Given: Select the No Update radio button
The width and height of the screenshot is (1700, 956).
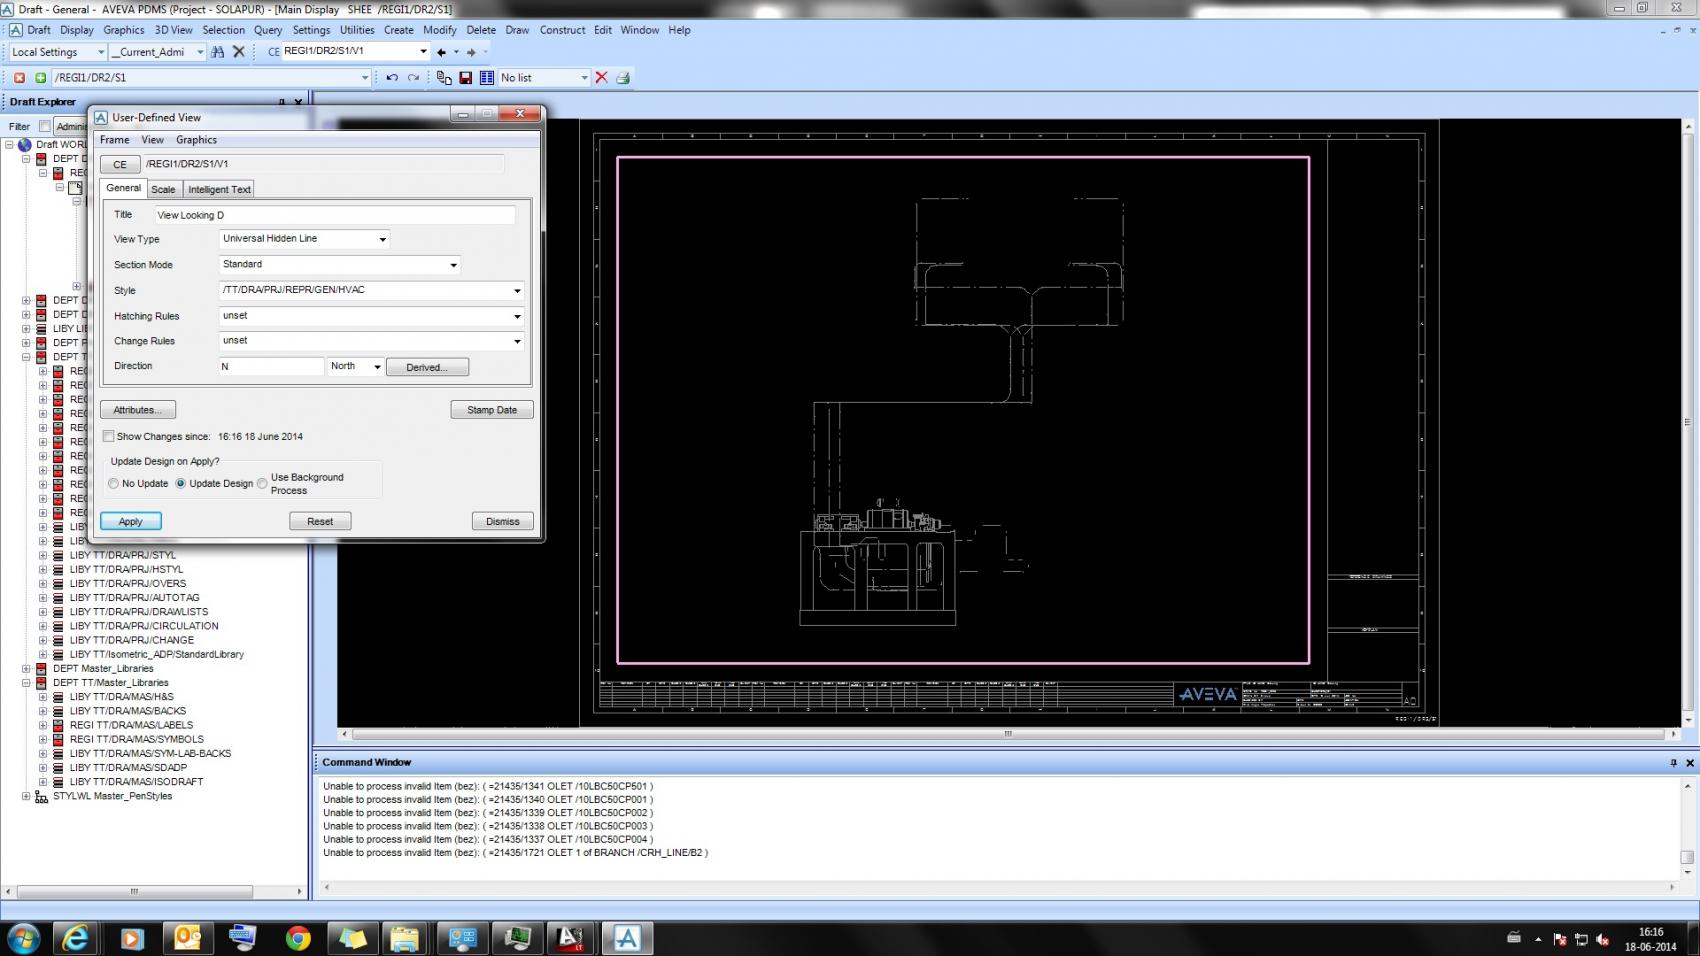Looking at the screenshot, I should click(113, 484).
